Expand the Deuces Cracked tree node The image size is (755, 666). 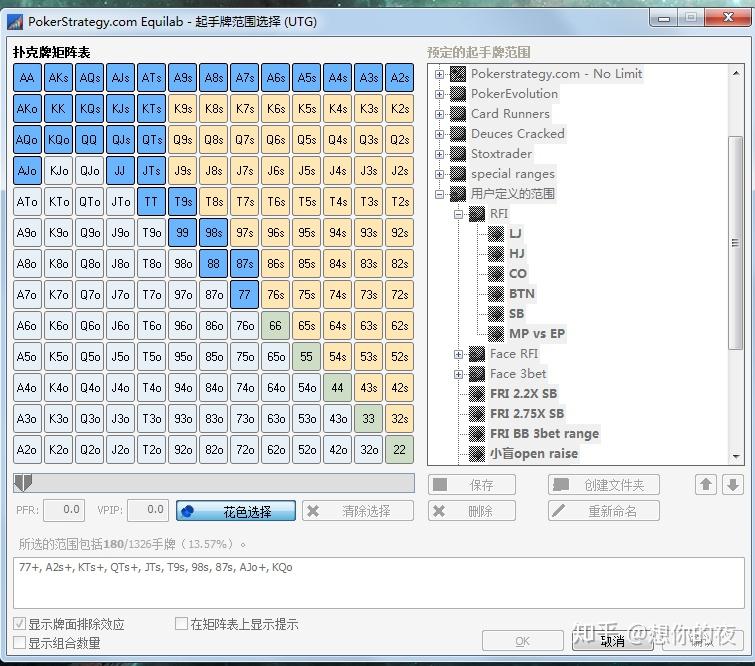point(439,134)
